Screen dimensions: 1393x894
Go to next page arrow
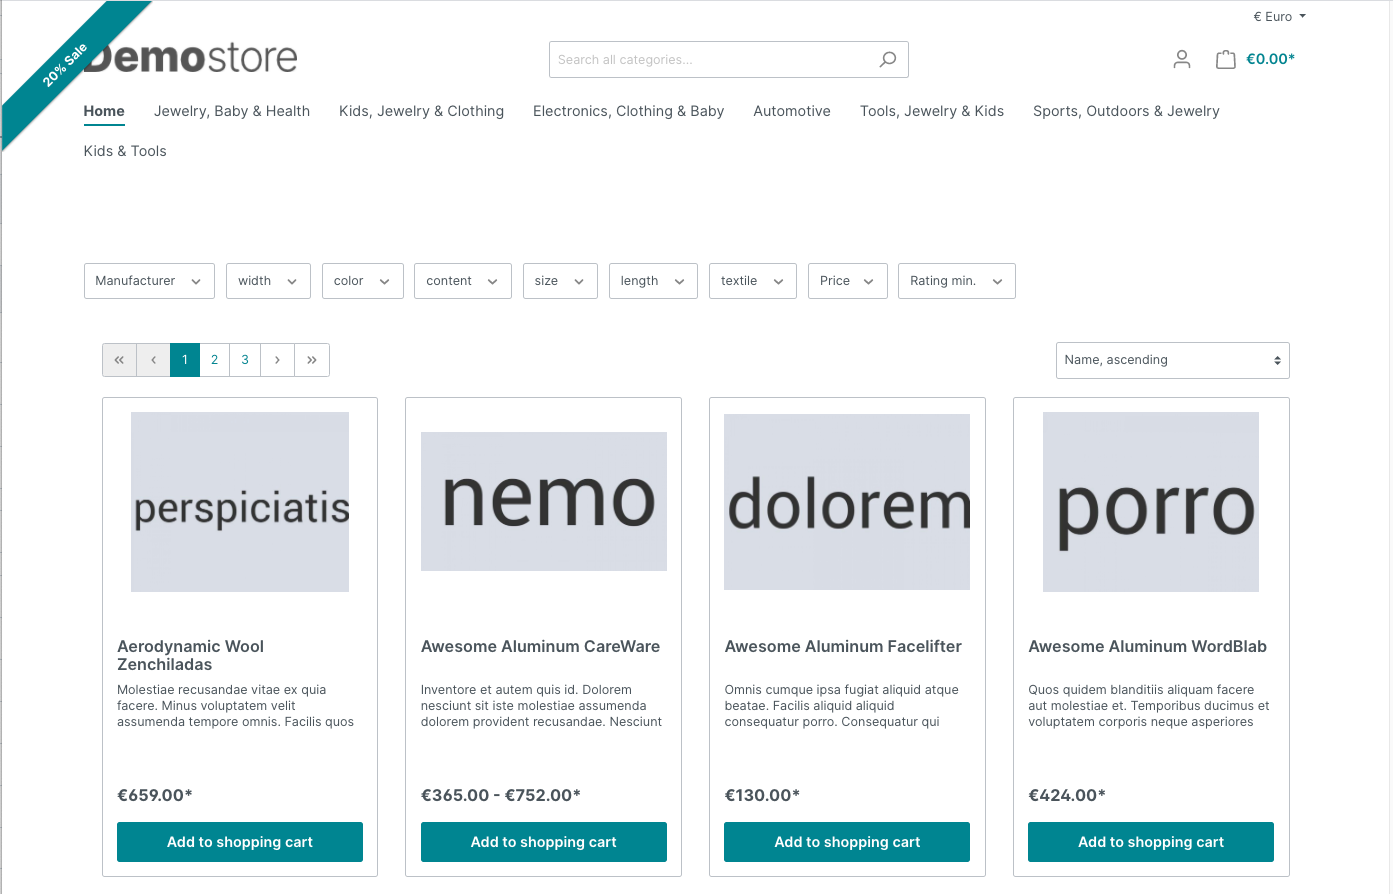277,360
